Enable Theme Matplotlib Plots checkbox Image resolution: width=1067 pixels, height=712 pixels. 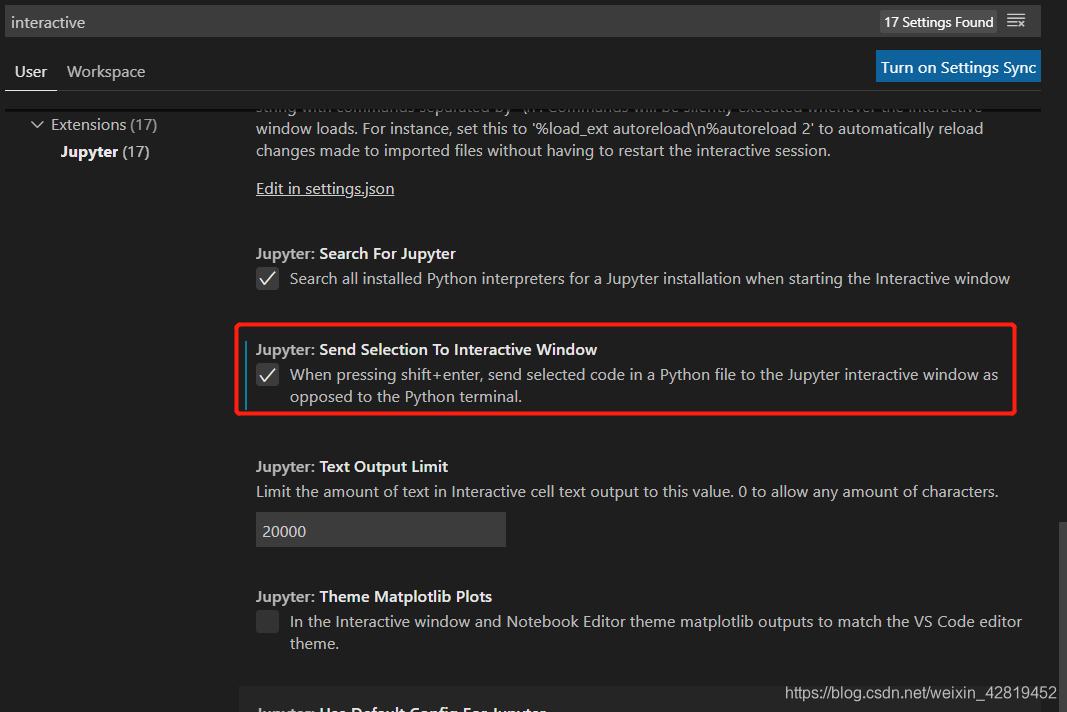click(x=267, y=621)
